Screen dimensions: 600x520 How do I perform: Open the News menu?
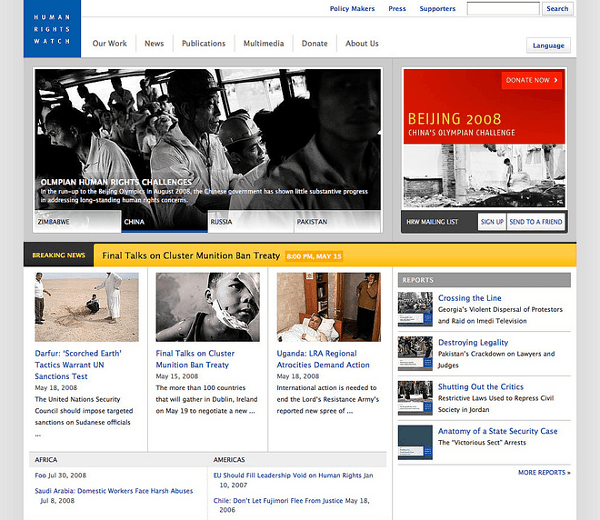154,43
